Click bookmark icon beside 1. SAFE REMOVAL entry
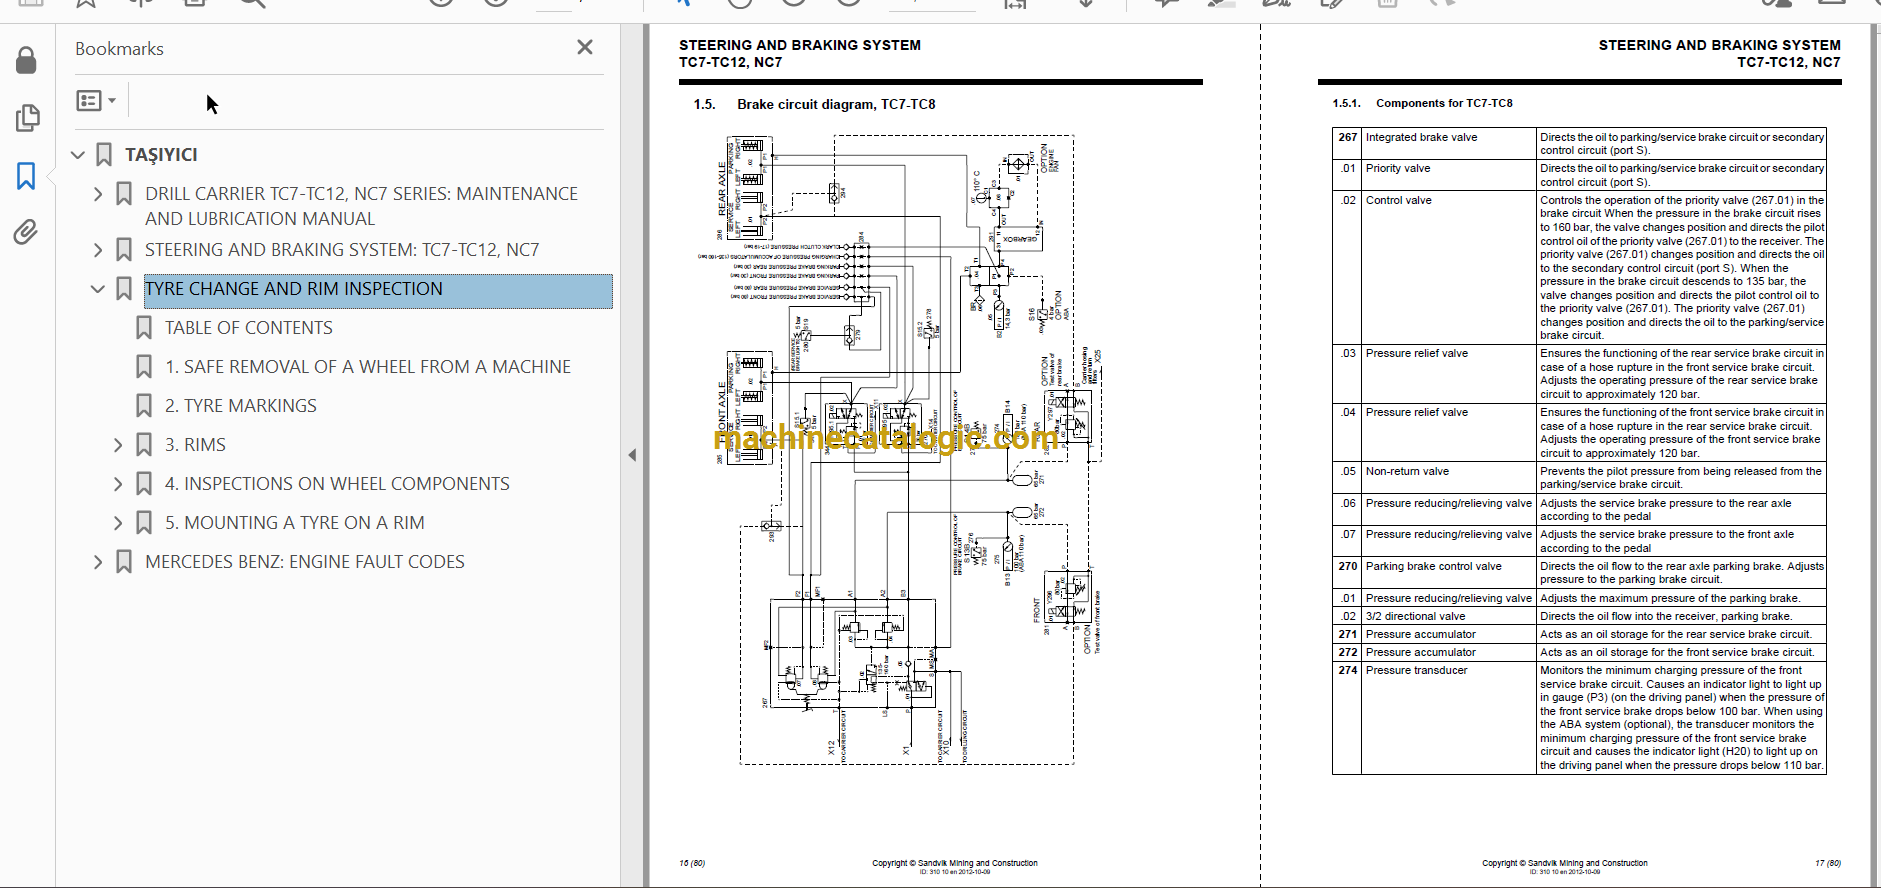1881x888 pixels. (x=144, y=367)
